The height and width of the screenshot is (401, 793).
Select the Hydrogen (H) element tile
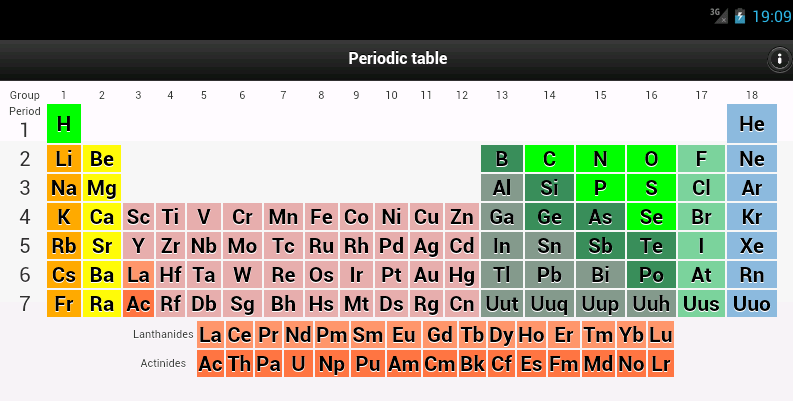(64, 124)
